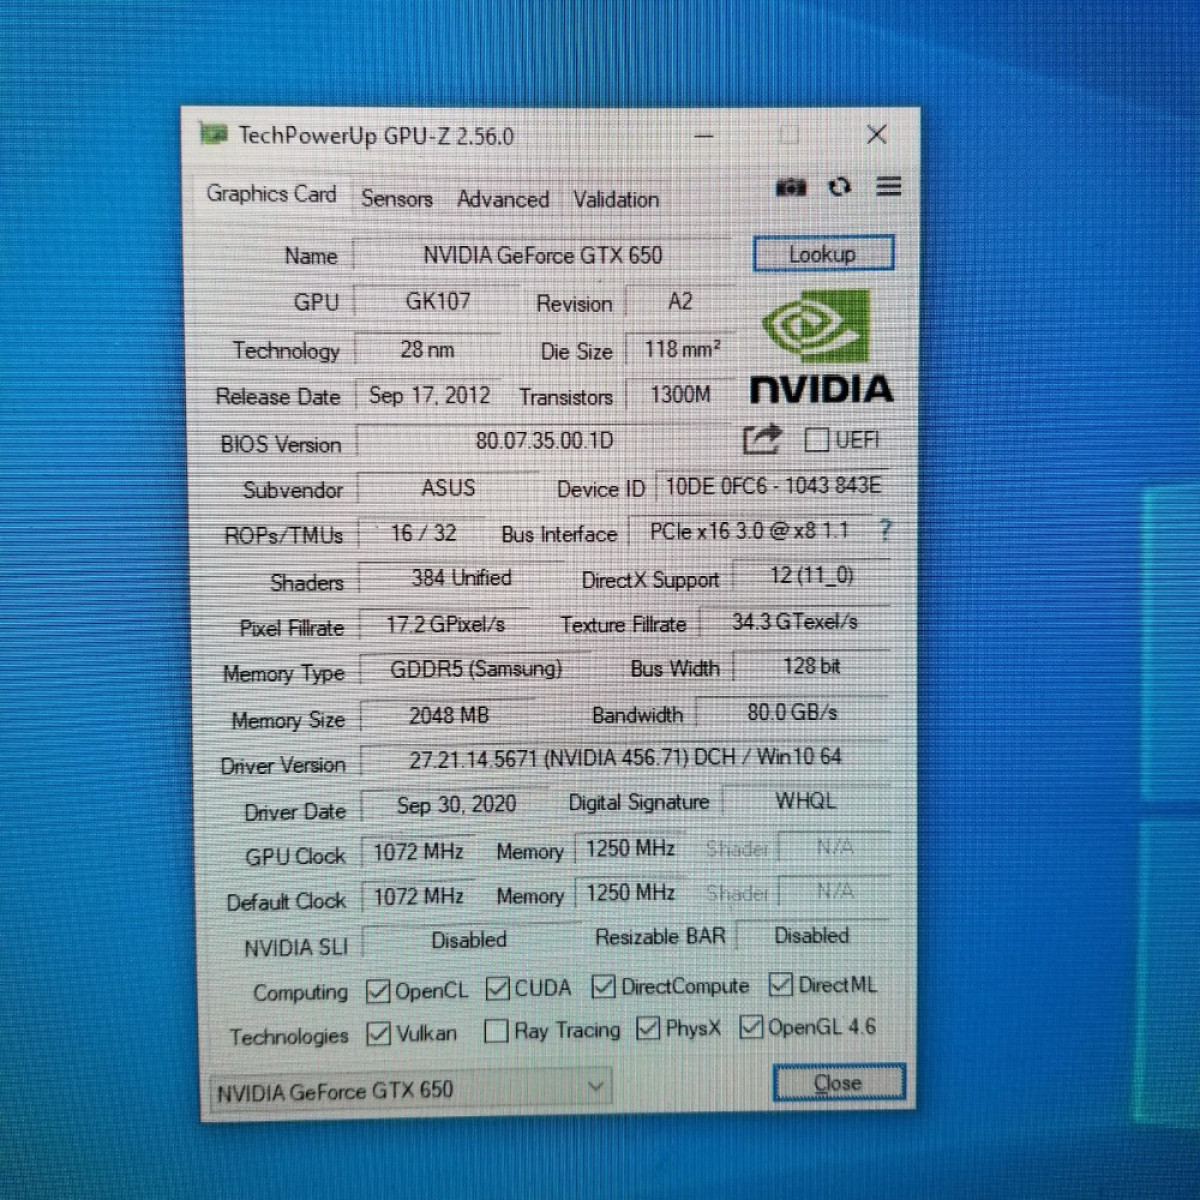This screenshot has height=1200, width=1200.
Task: Click the Revision field showing A2
Action: [x=680, y=302]
